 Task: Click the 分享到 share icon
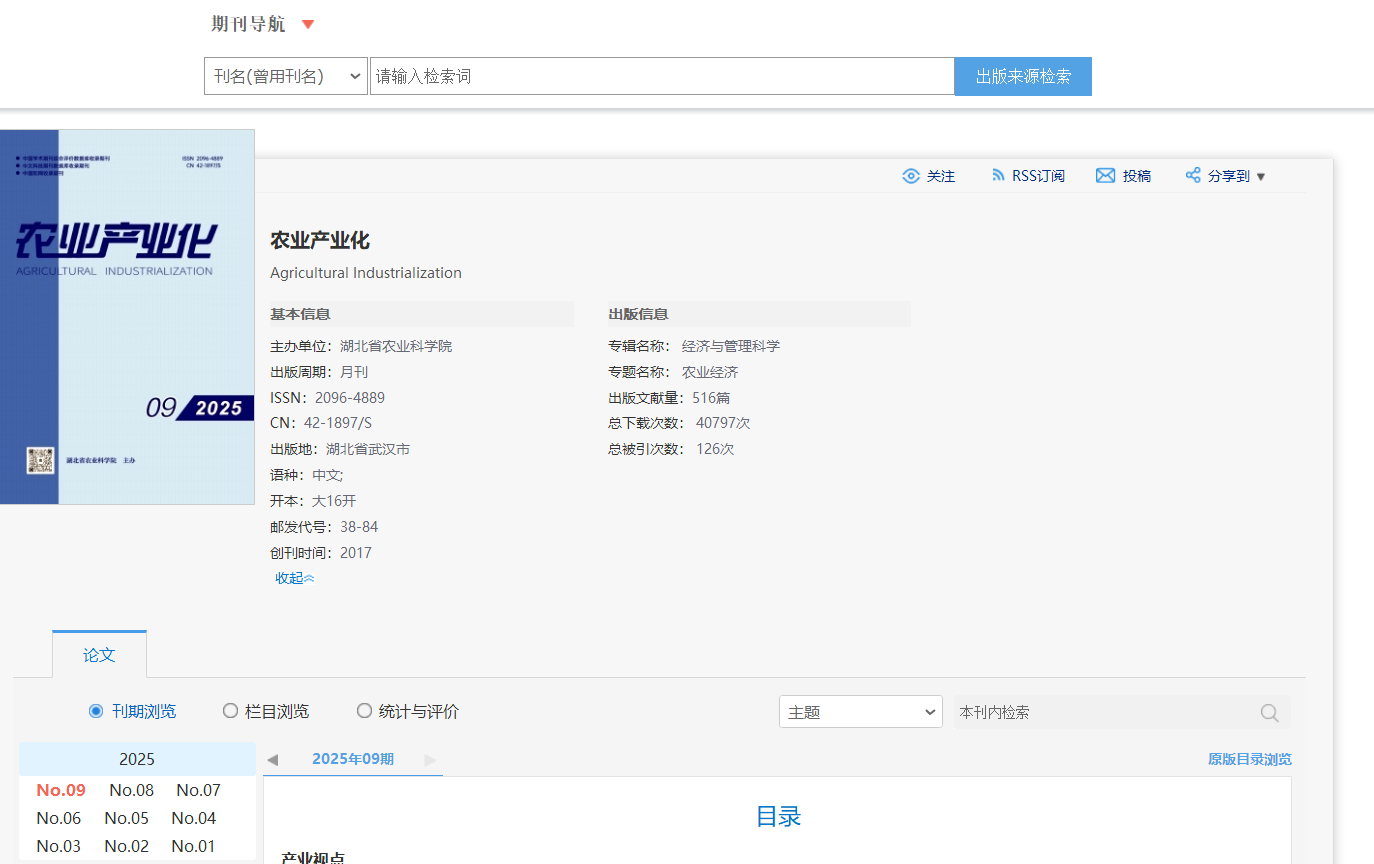click(x=1192, y=176)
